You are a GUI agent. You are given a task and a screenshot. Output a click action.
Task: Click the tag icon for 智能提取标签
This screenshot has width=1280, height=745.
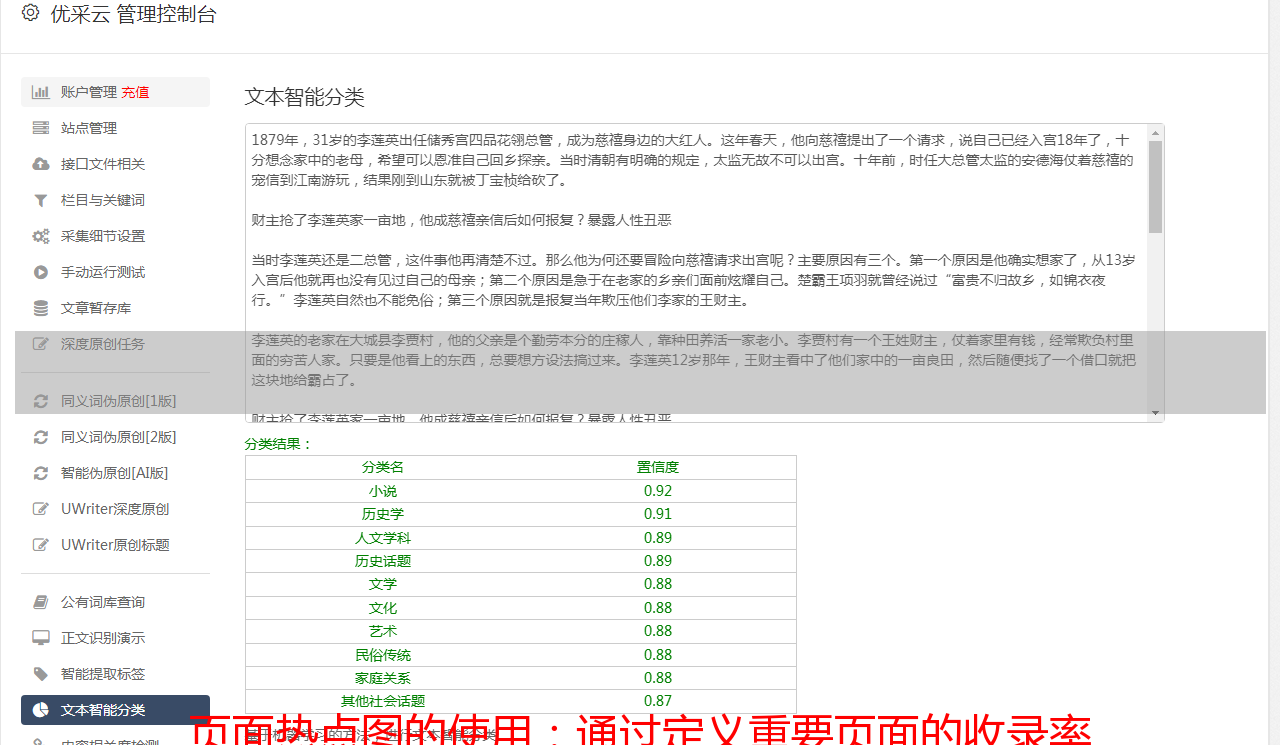(41, 674)
